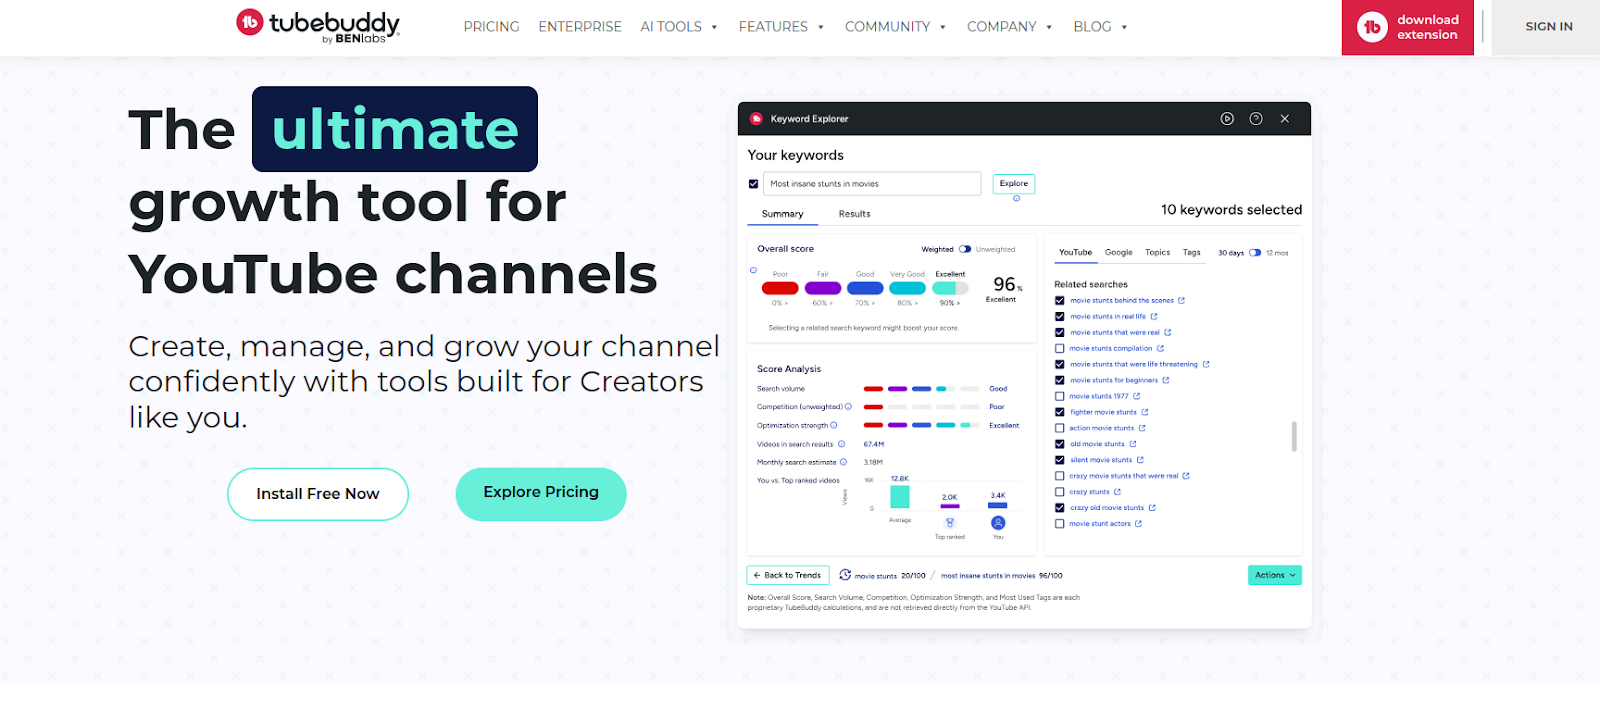Open the Actions dropdown button
Screen dimensions: 1600x723
point(1275,575)
